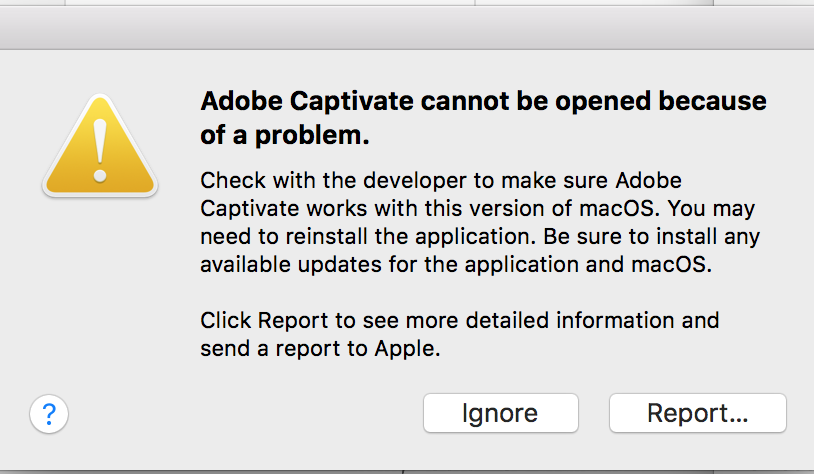Click the bold "Adobe Captivate cannot be opened" heading
The height and width of the screenshot is (474, 814).
[x=483, y=101]
